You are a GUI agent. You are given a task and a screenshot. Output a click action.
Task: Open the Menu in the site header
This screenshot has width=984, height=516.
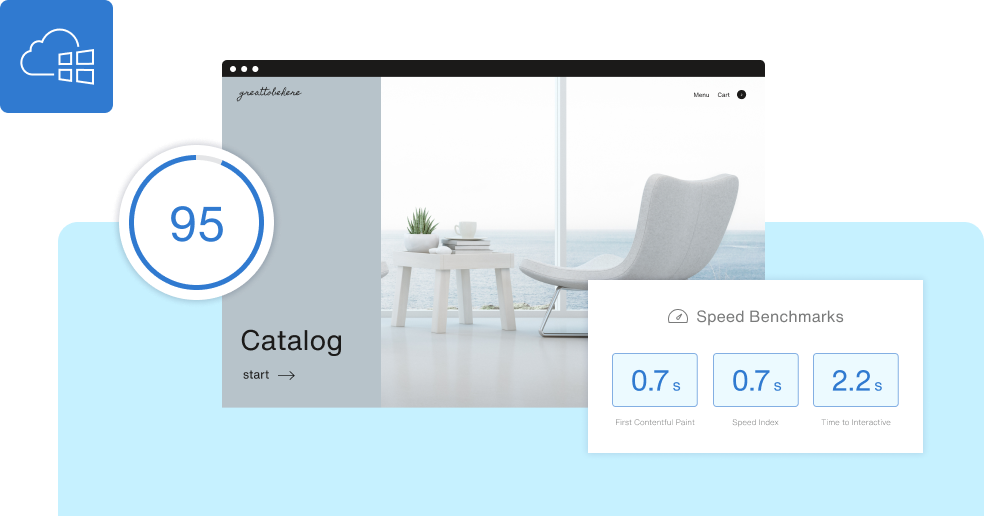click(701, 95)
